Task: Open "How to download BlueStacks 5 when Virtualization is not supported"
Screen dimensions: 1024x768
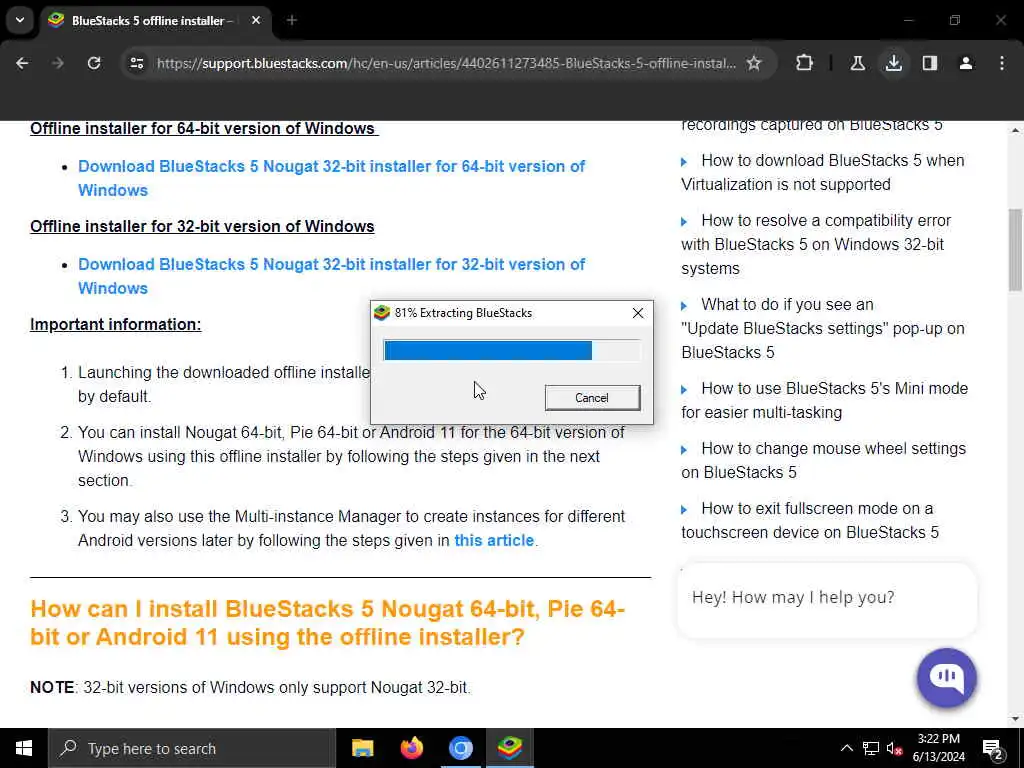Action: [823, 172]
